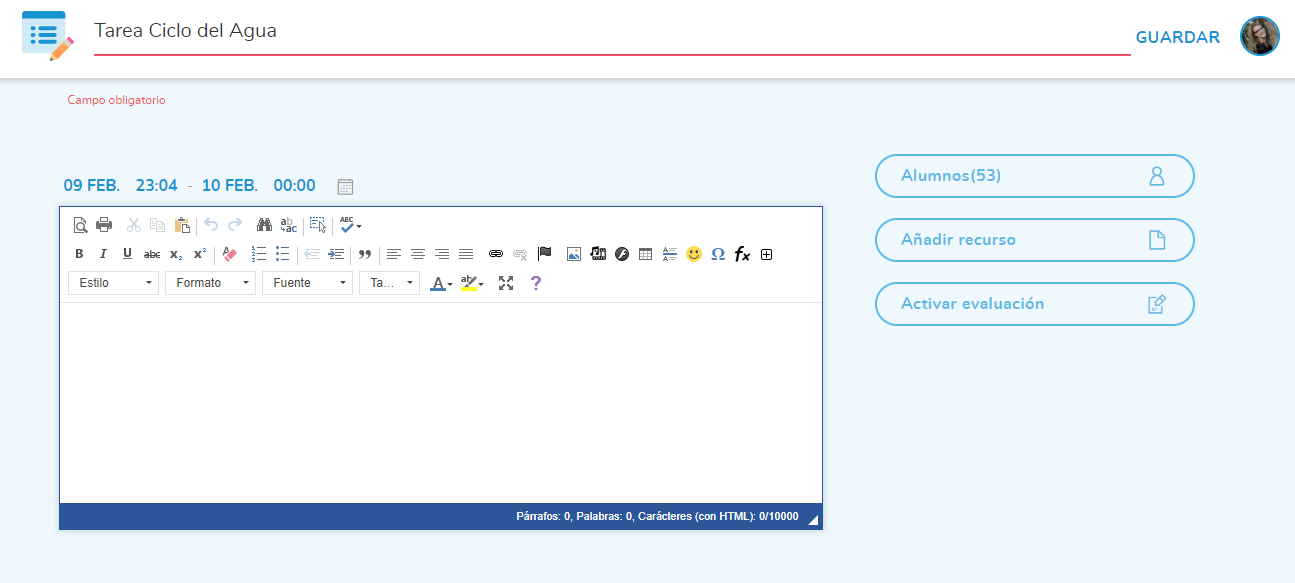Insert special character with Omega icon
The width and height of the screenshot is (1295, 583).
pyautogui.click(x=718, y=254)
